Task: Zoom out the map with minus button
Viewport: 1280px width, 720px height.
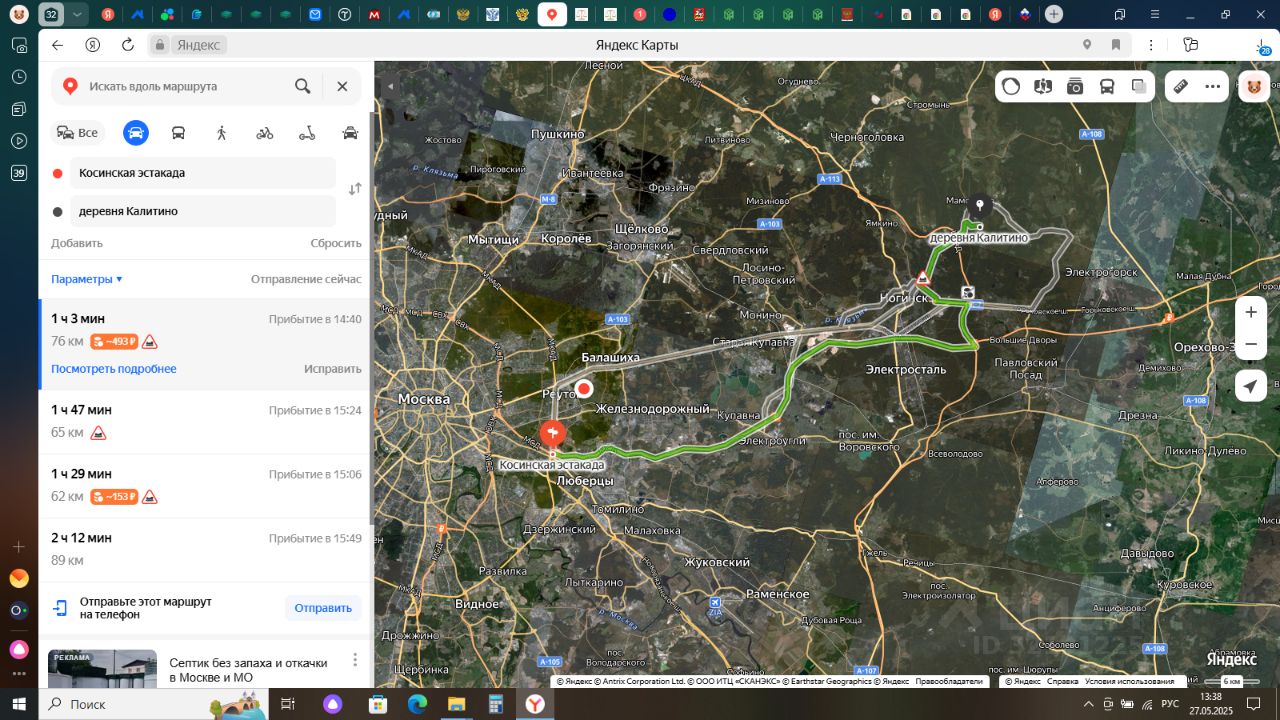Action: coord(1250,345)
